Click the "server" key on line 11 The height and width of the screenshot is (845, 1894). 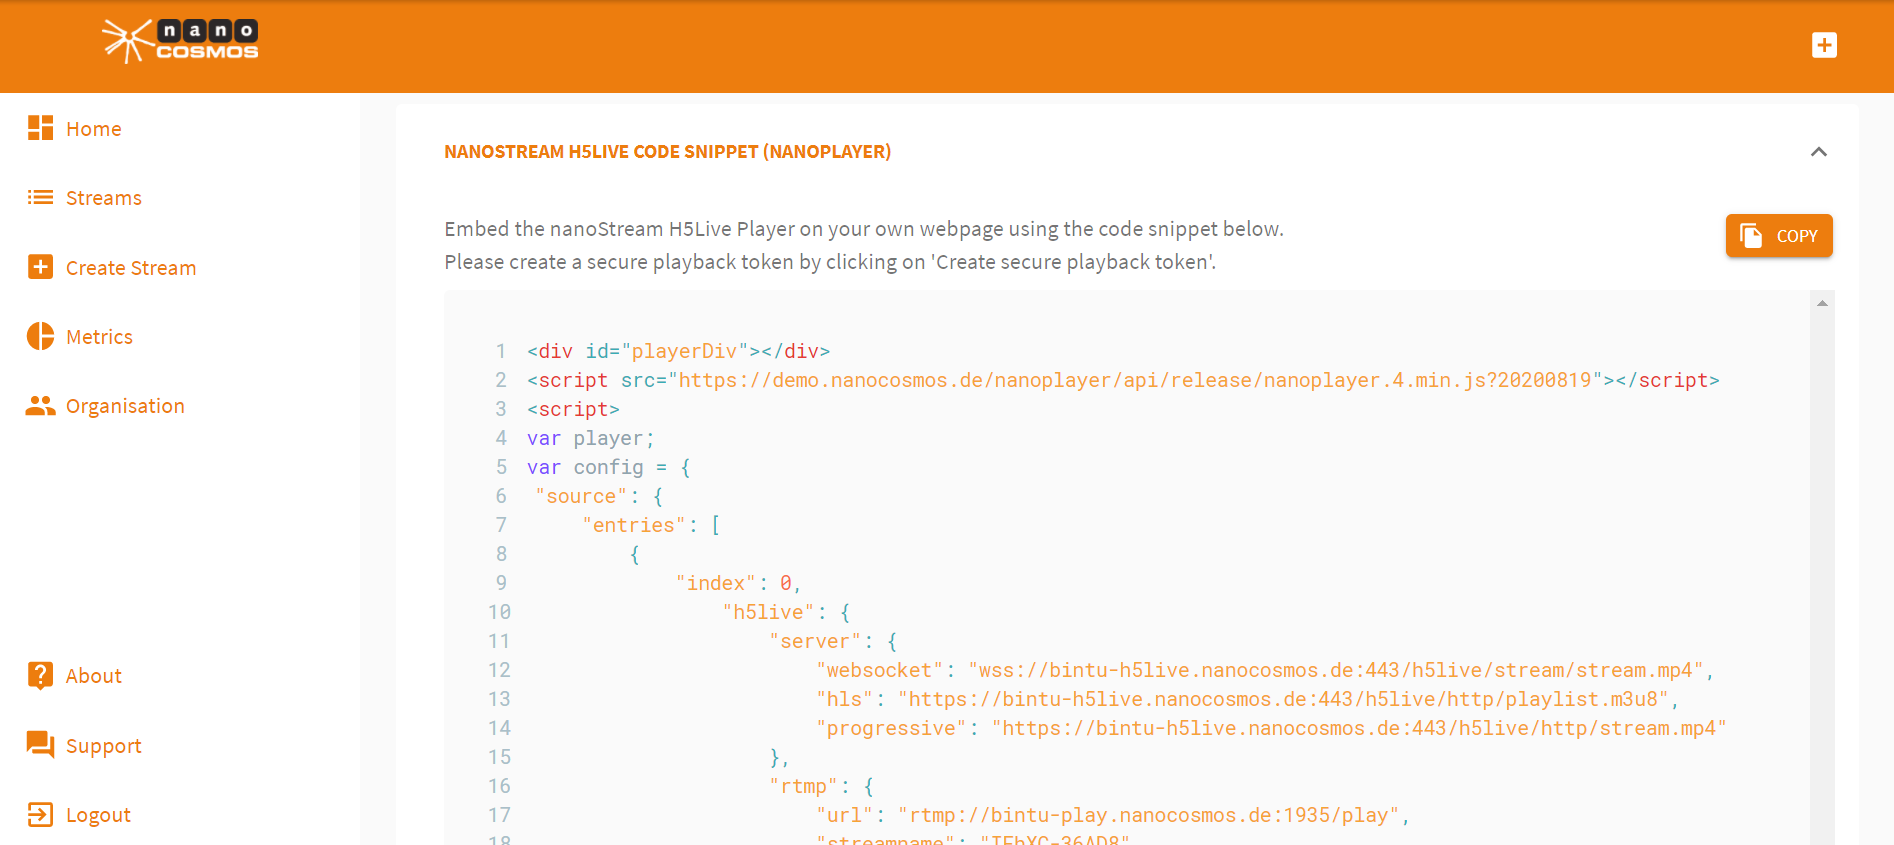(x=814, y=641)
